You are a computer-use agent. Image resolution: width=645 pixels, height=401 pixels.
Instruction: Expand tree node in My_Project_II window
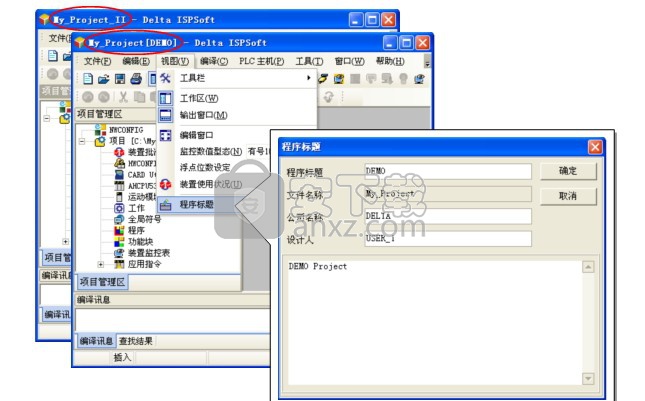[x=65, y=241]
